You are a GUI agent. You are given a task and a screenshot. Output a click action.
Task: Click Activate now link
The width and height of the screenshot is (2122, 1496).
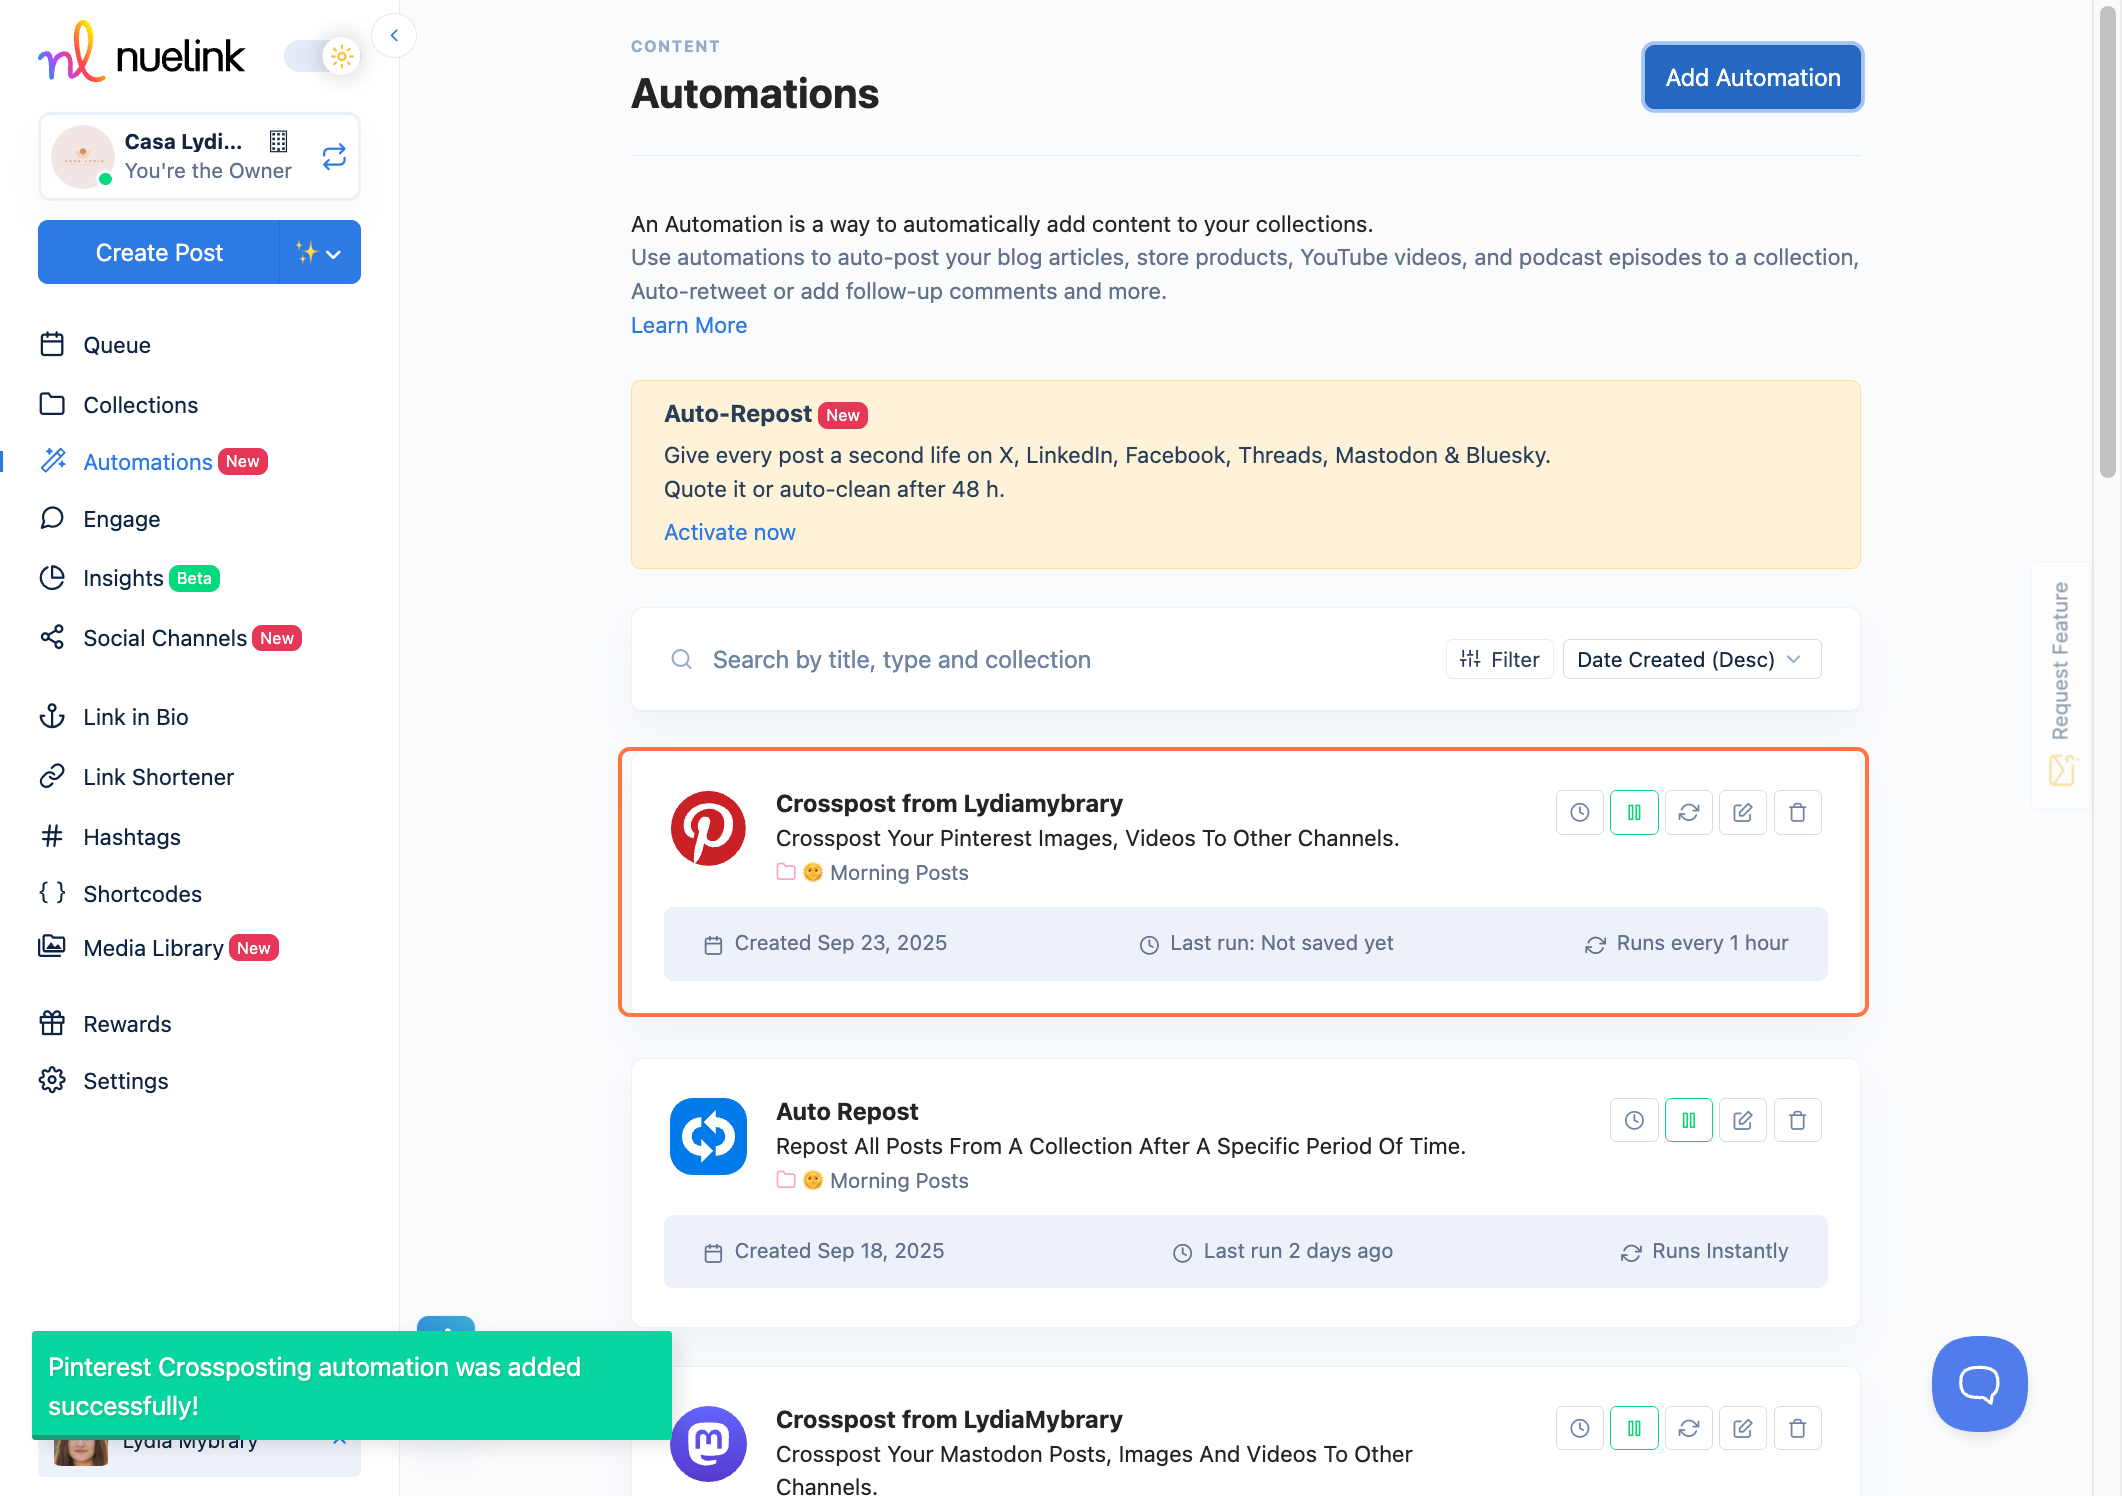tap(729, 533)
